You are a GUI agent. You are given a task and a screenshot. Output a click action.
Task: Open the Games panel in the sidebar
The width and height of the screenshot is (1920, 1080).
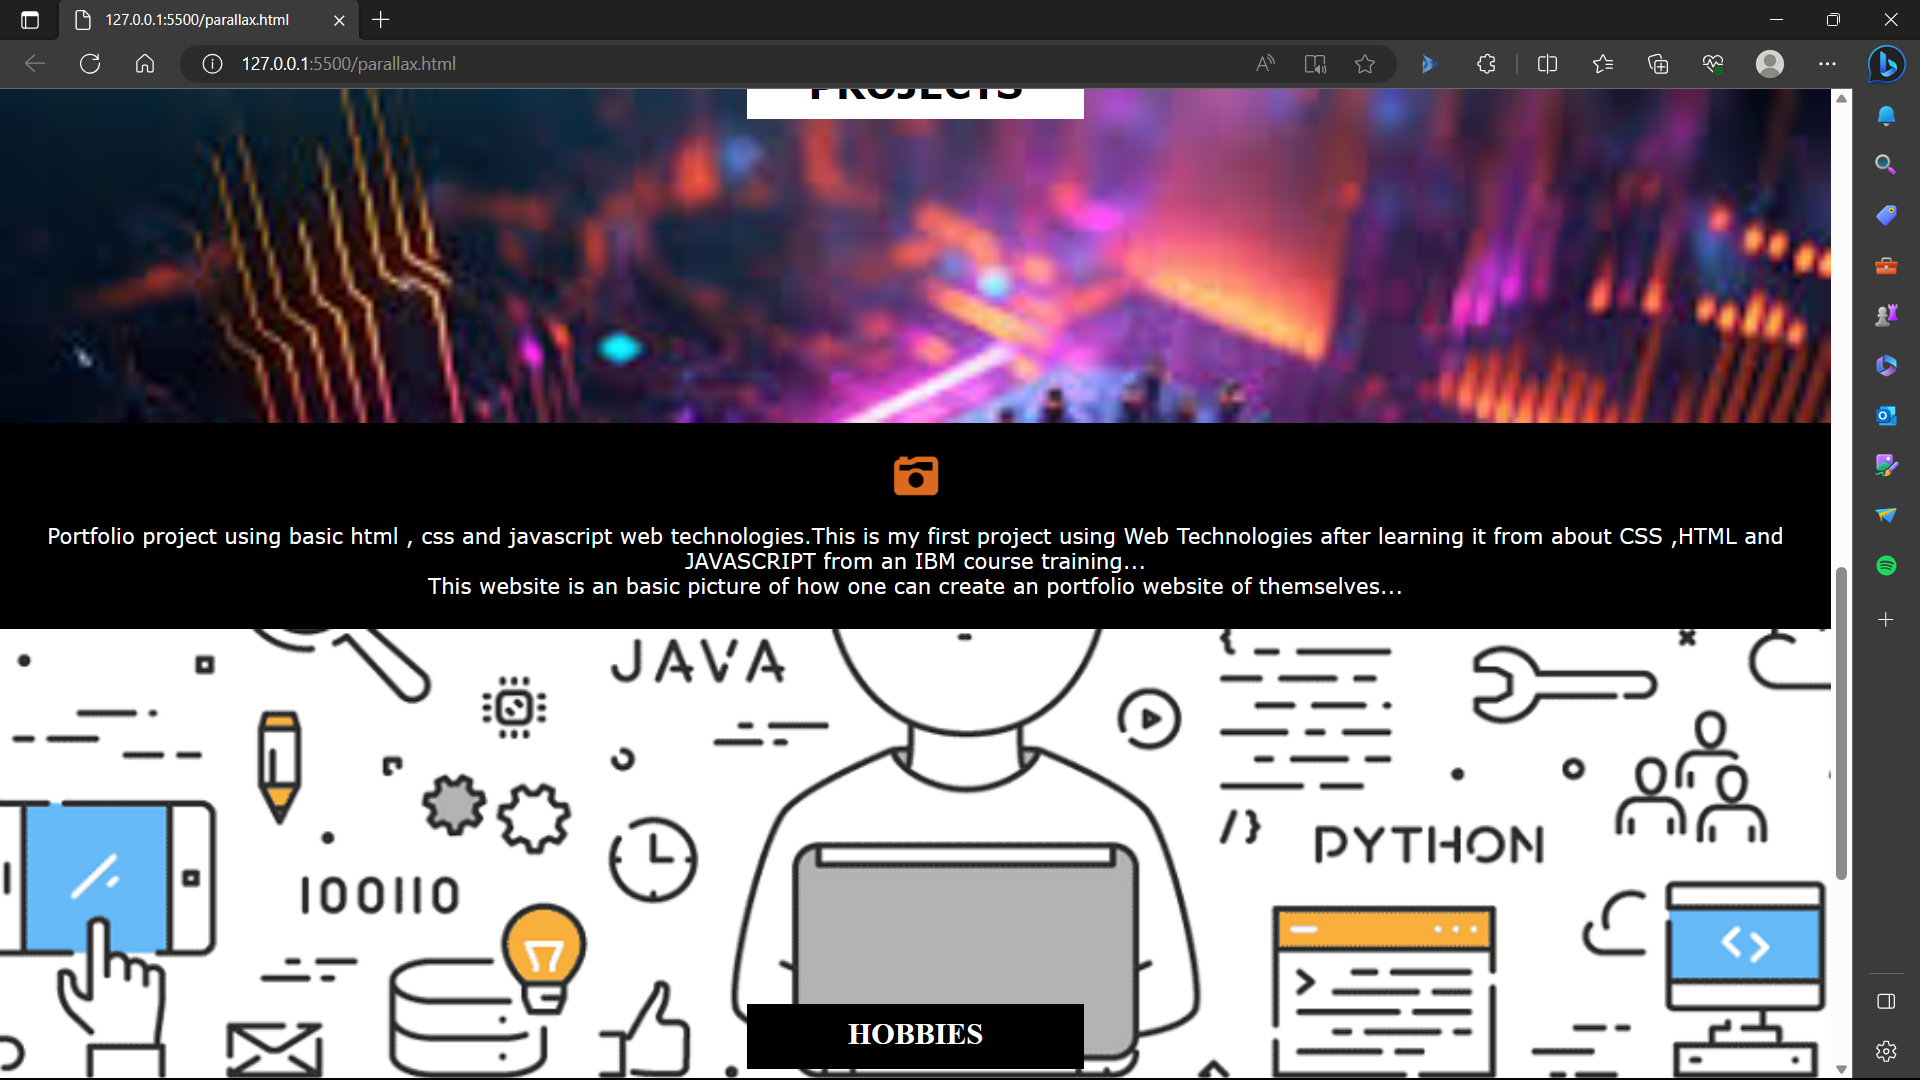(1886, 314)
